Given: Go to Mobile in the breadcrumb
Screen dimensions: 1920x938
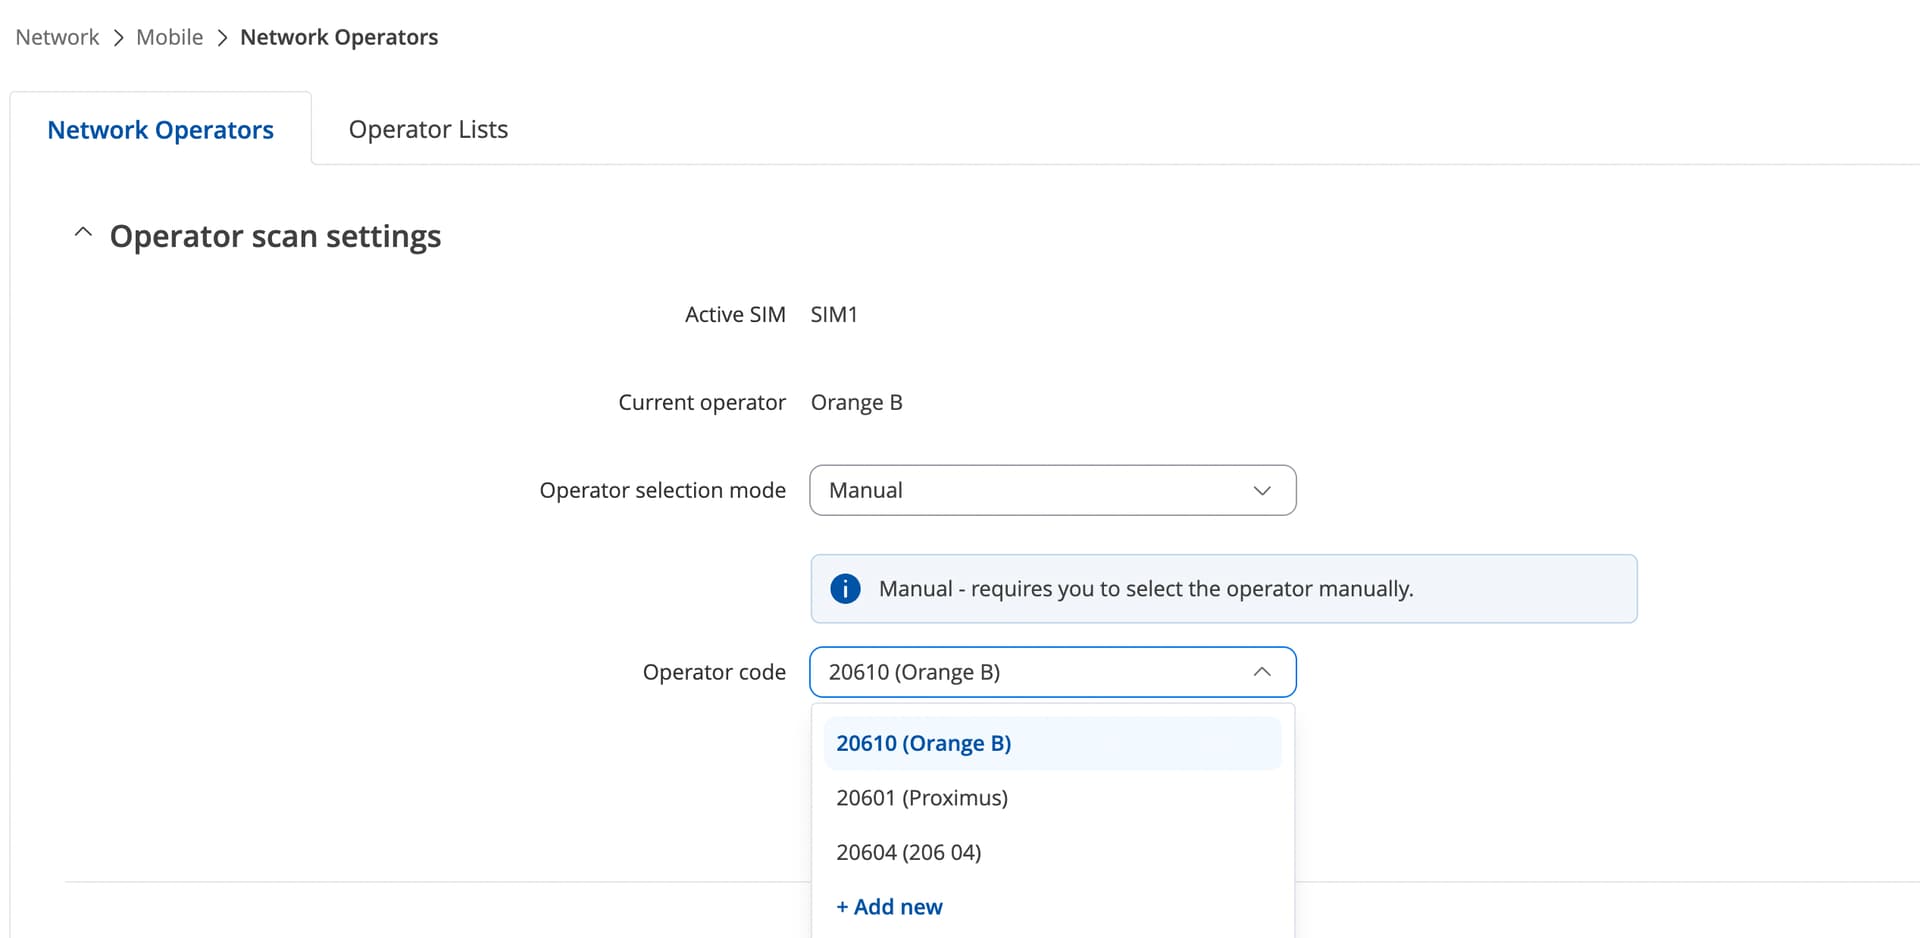Looking at the screenshot, I should tap(169, 37).
